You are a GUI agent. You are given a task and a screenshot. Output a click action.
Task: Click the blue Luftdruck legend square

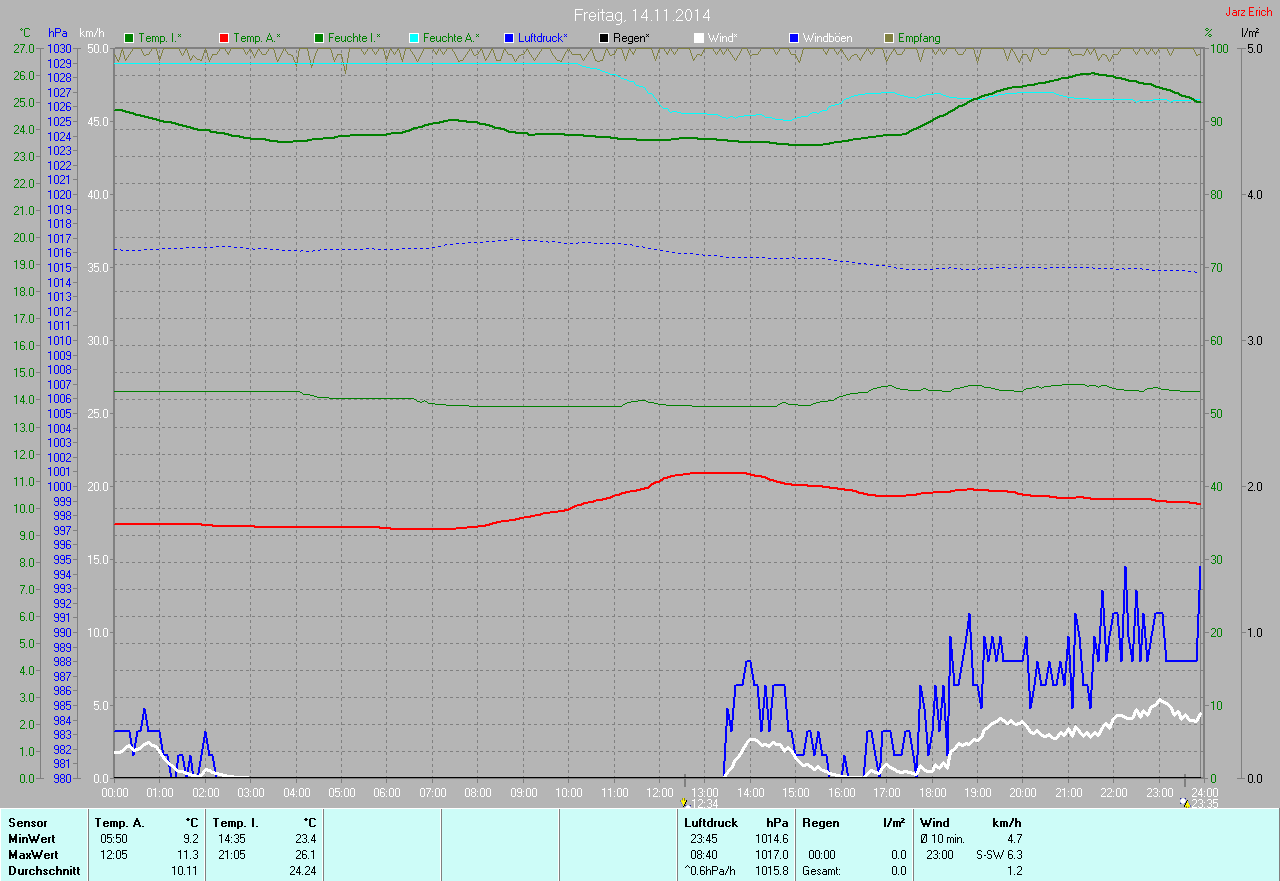click(509, 38)
